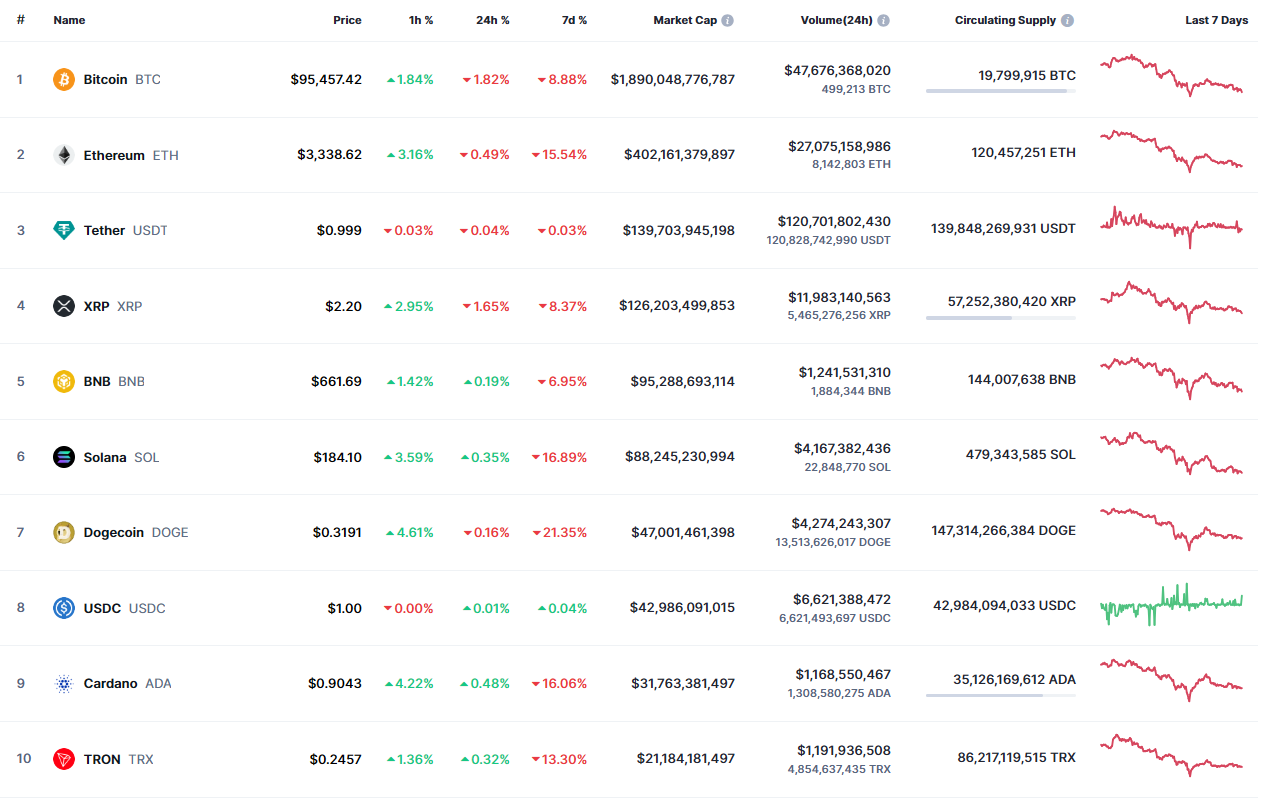Click the BNB yellow logo icon
Image resolution: width=1270 pixels, height=806 pixels.
coord(64,381)
